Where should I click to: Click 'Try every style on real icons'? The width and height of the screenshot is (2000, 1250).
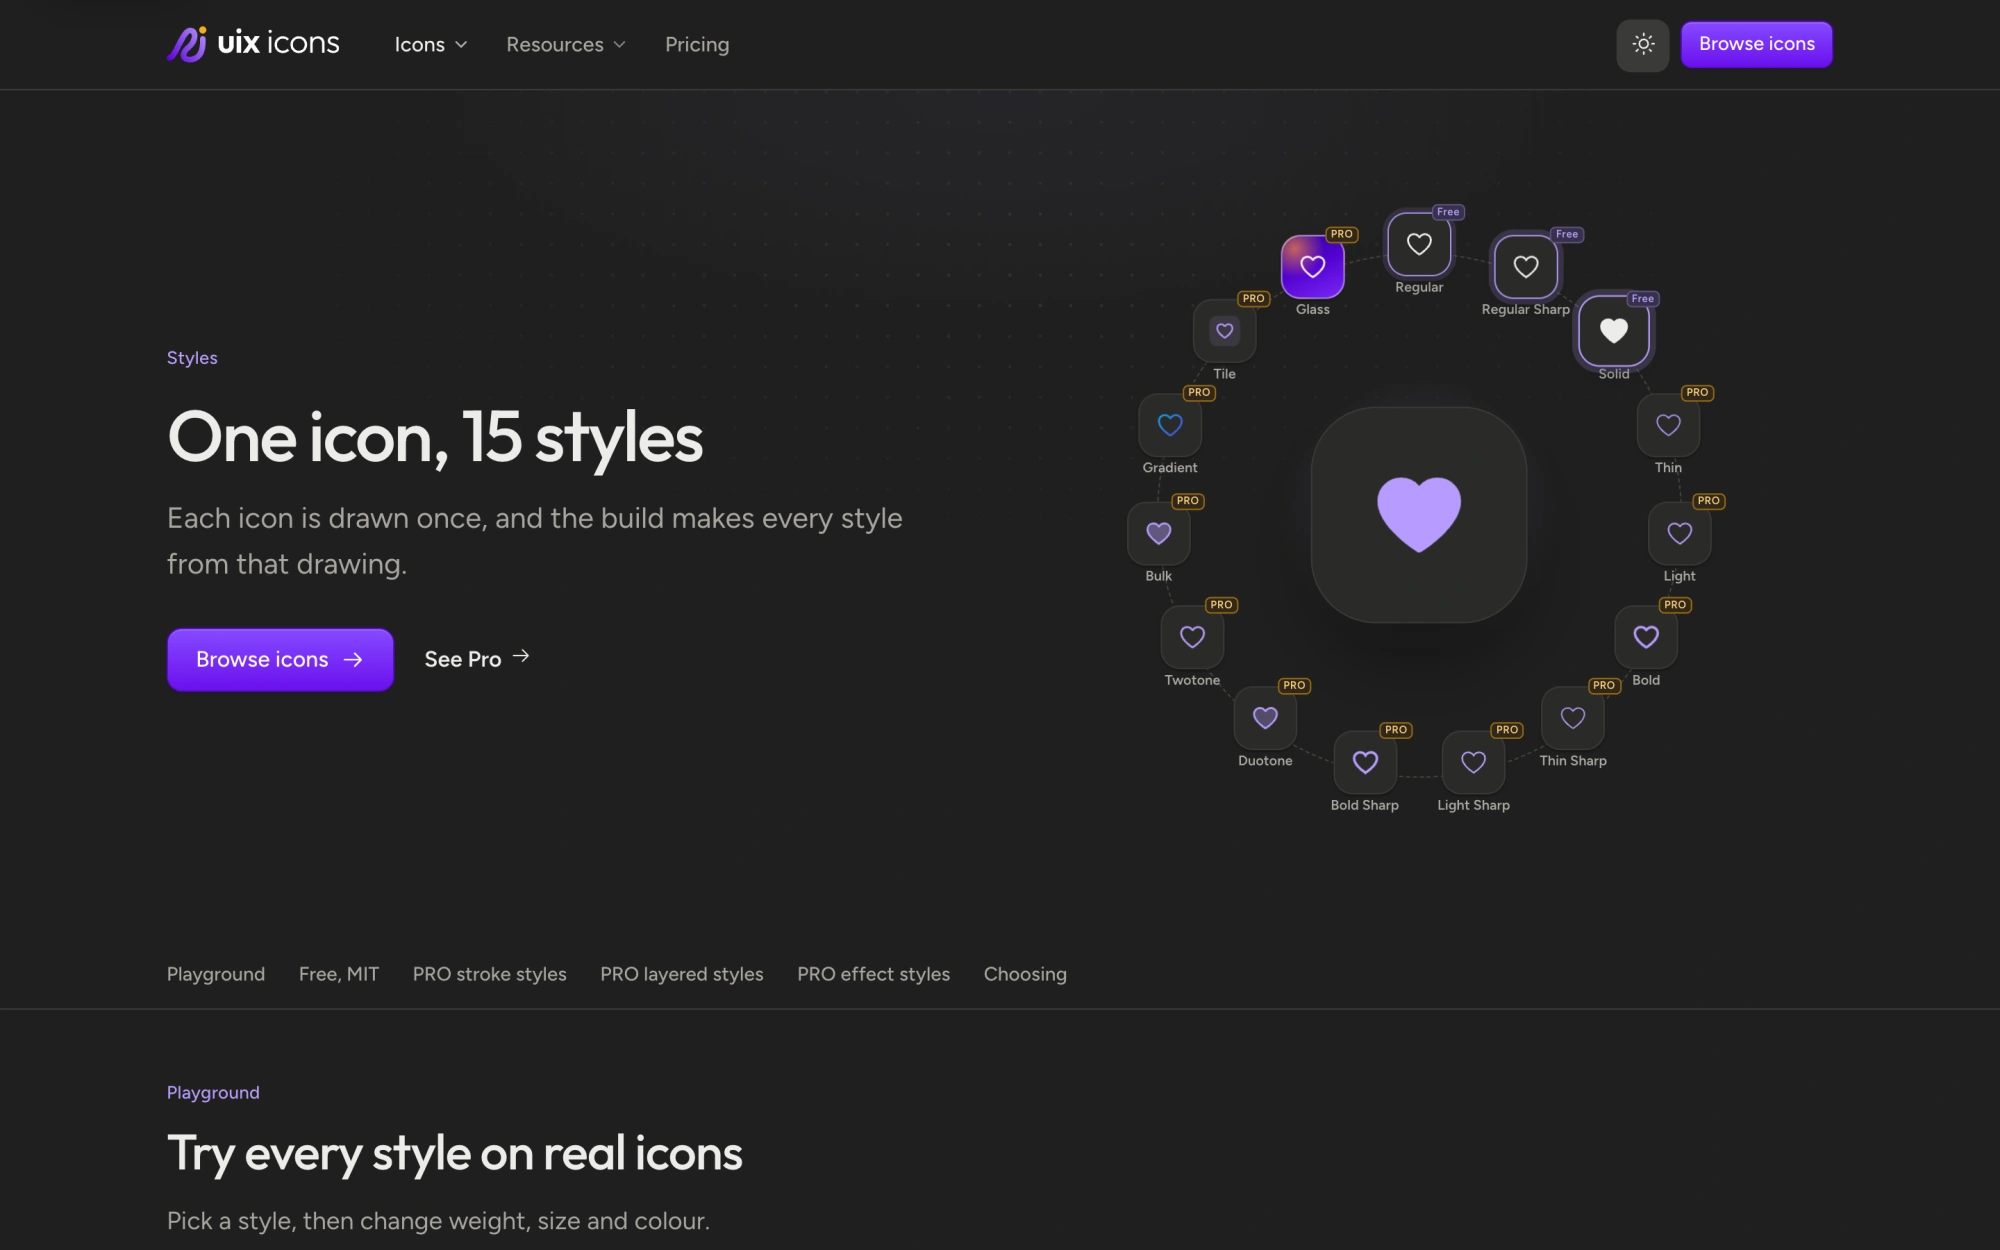(x=455, y=1153)
